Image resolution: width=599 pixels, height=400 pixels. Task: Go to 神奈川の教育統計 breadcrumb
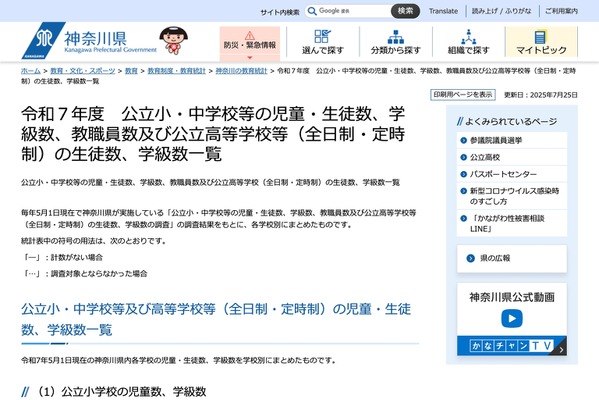click(x=241, y=71)
